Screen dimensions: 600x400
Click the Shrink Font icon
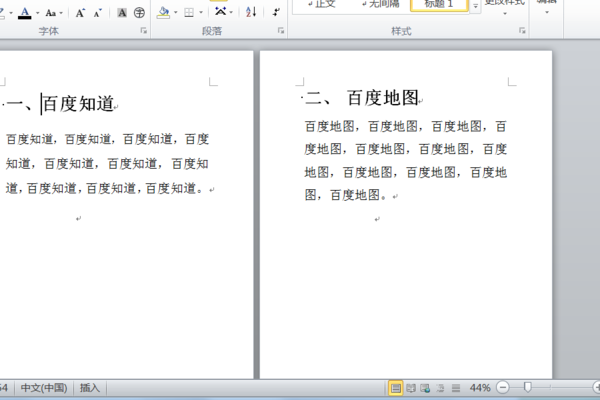pos(98,13)
